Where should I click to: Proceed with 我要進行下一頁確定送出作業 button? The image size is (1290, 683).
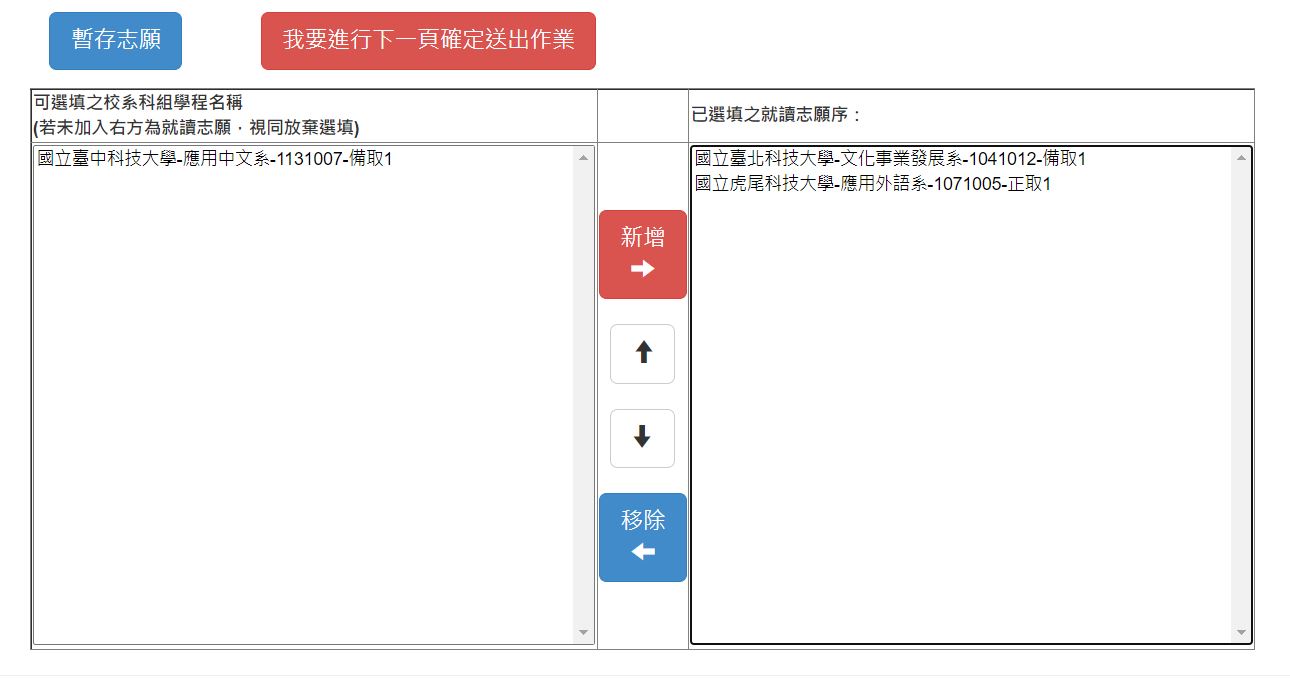(428, 41)
